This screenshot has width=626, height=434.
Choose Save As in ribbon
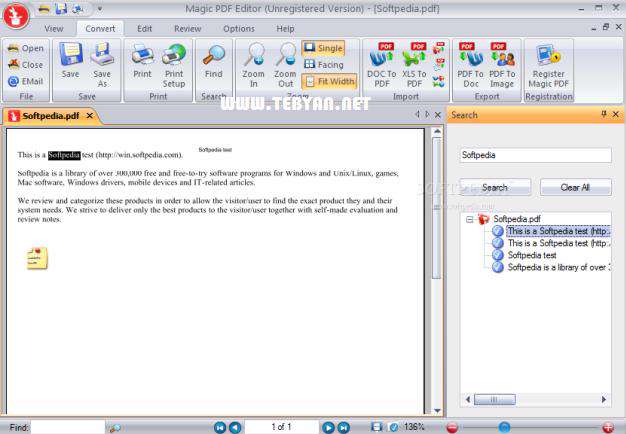point(102,65)
